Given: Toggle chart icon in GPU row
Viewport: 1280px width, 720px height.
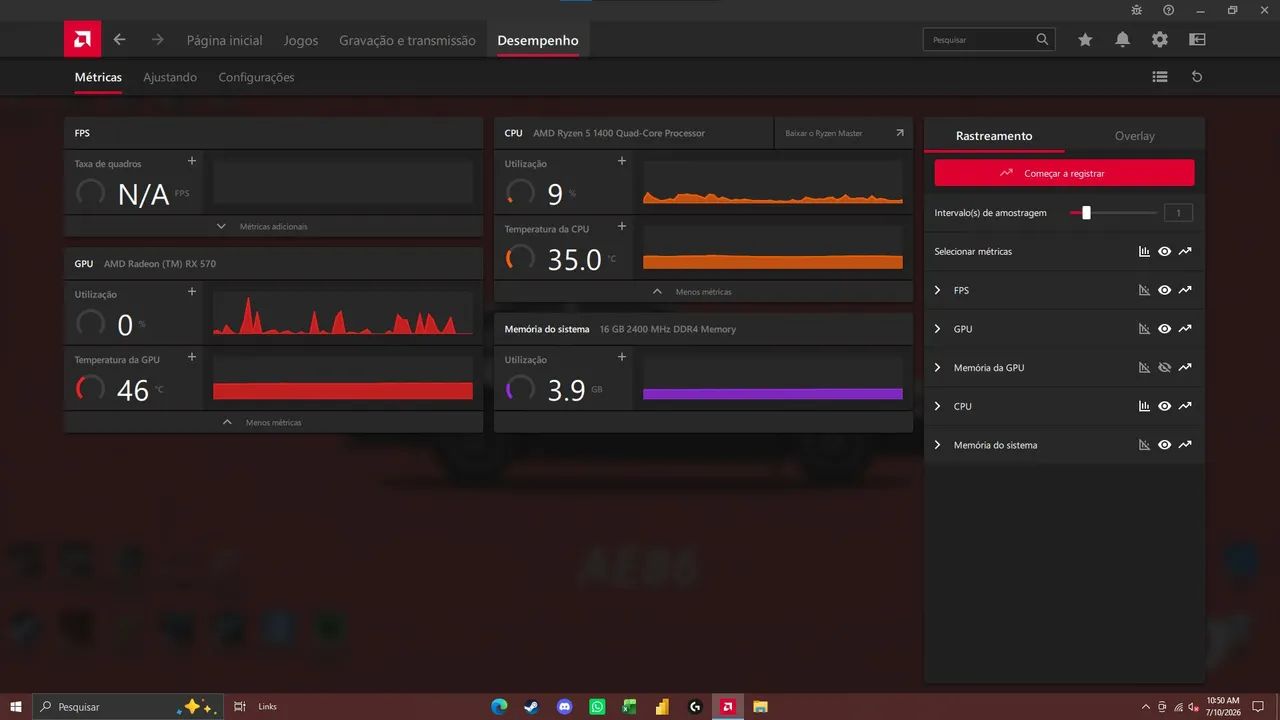Looking at the screenshot, I should [x=1144, y=329].
